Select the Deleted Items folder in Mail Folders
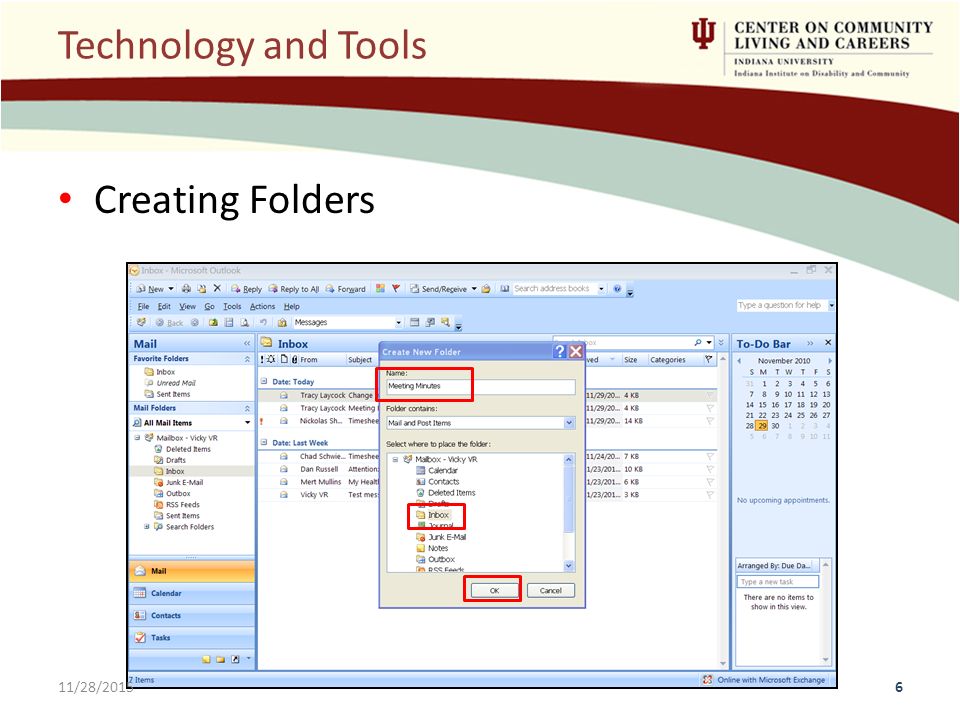Image resolution: width=960 pixels, height=720 pixels. pyautogui.click(x=182, y=449)
